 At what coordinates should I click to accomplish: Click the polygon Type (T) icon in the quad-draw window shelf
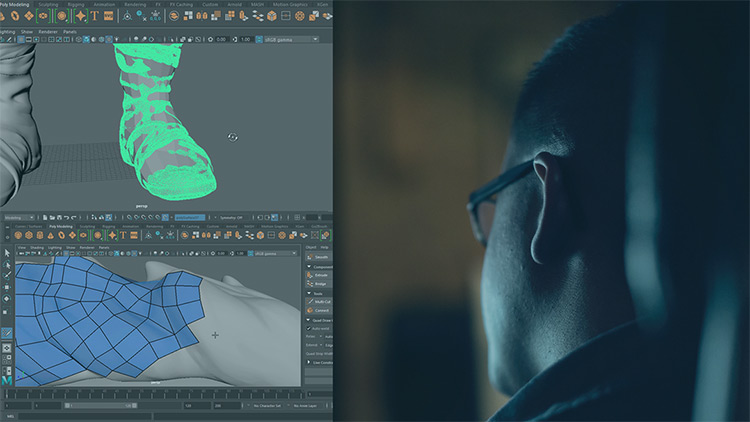coord(123,235)
